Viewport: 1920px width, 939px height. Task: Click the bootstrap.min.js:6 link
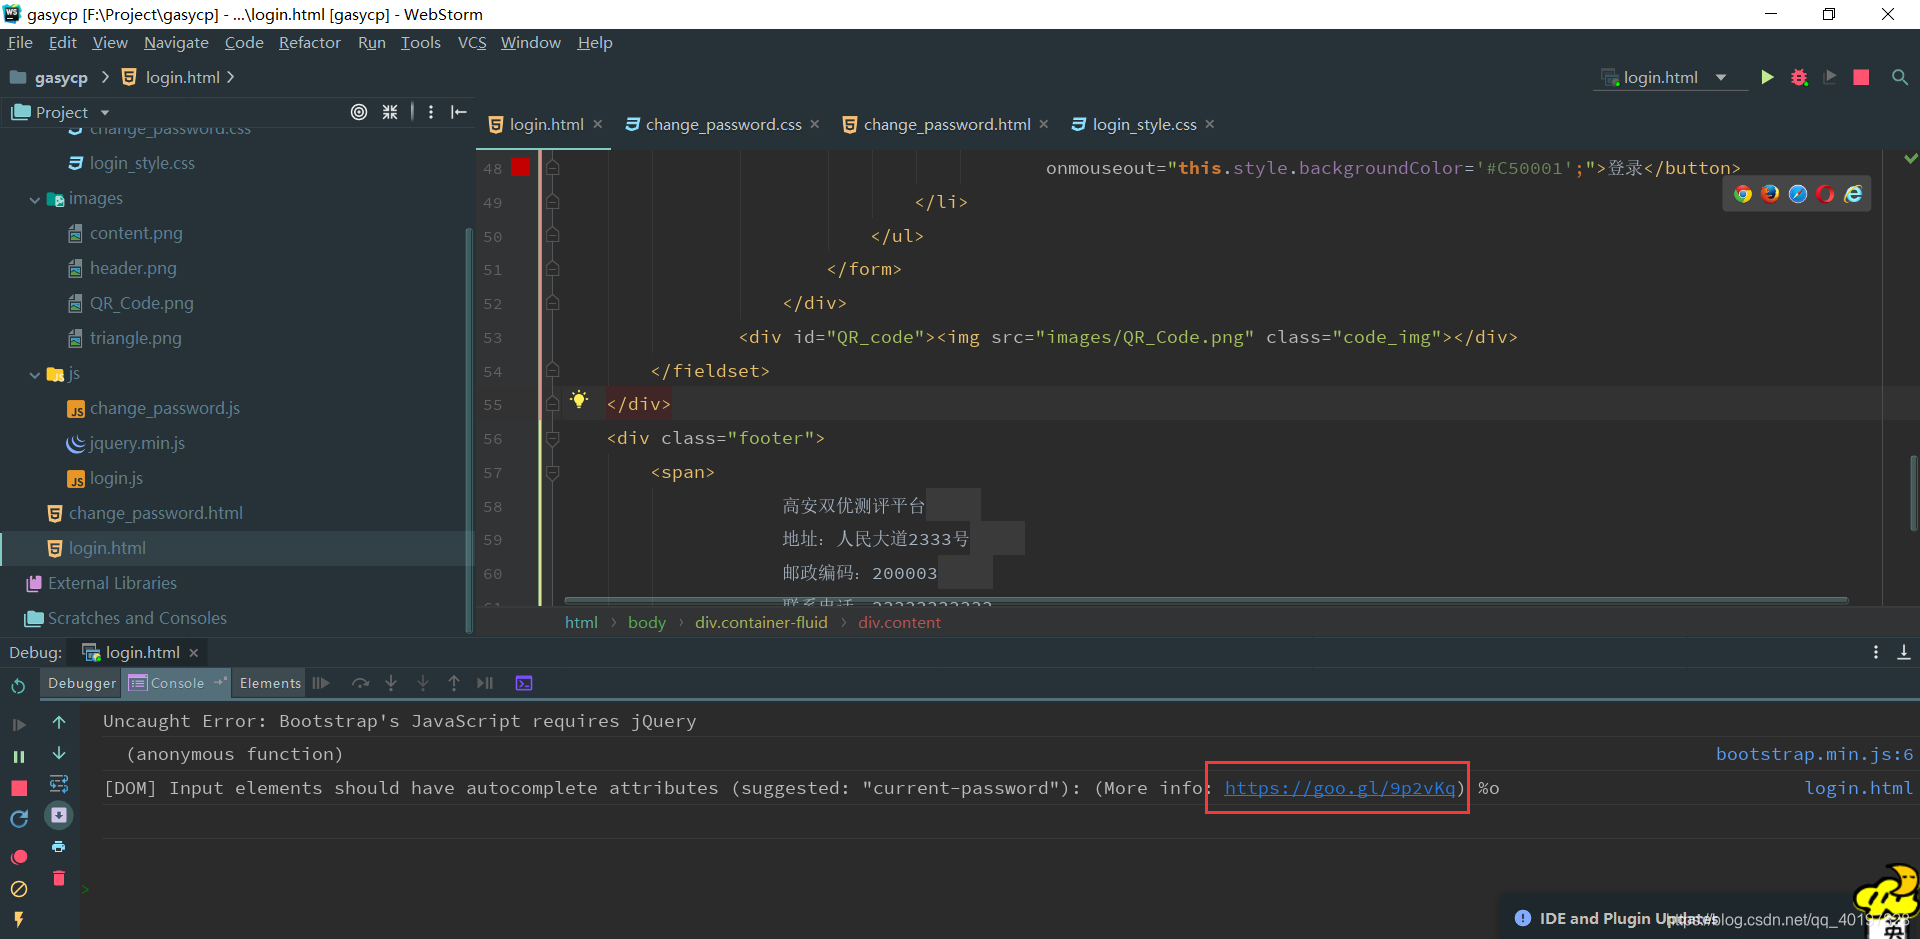tap(1813, 754)
